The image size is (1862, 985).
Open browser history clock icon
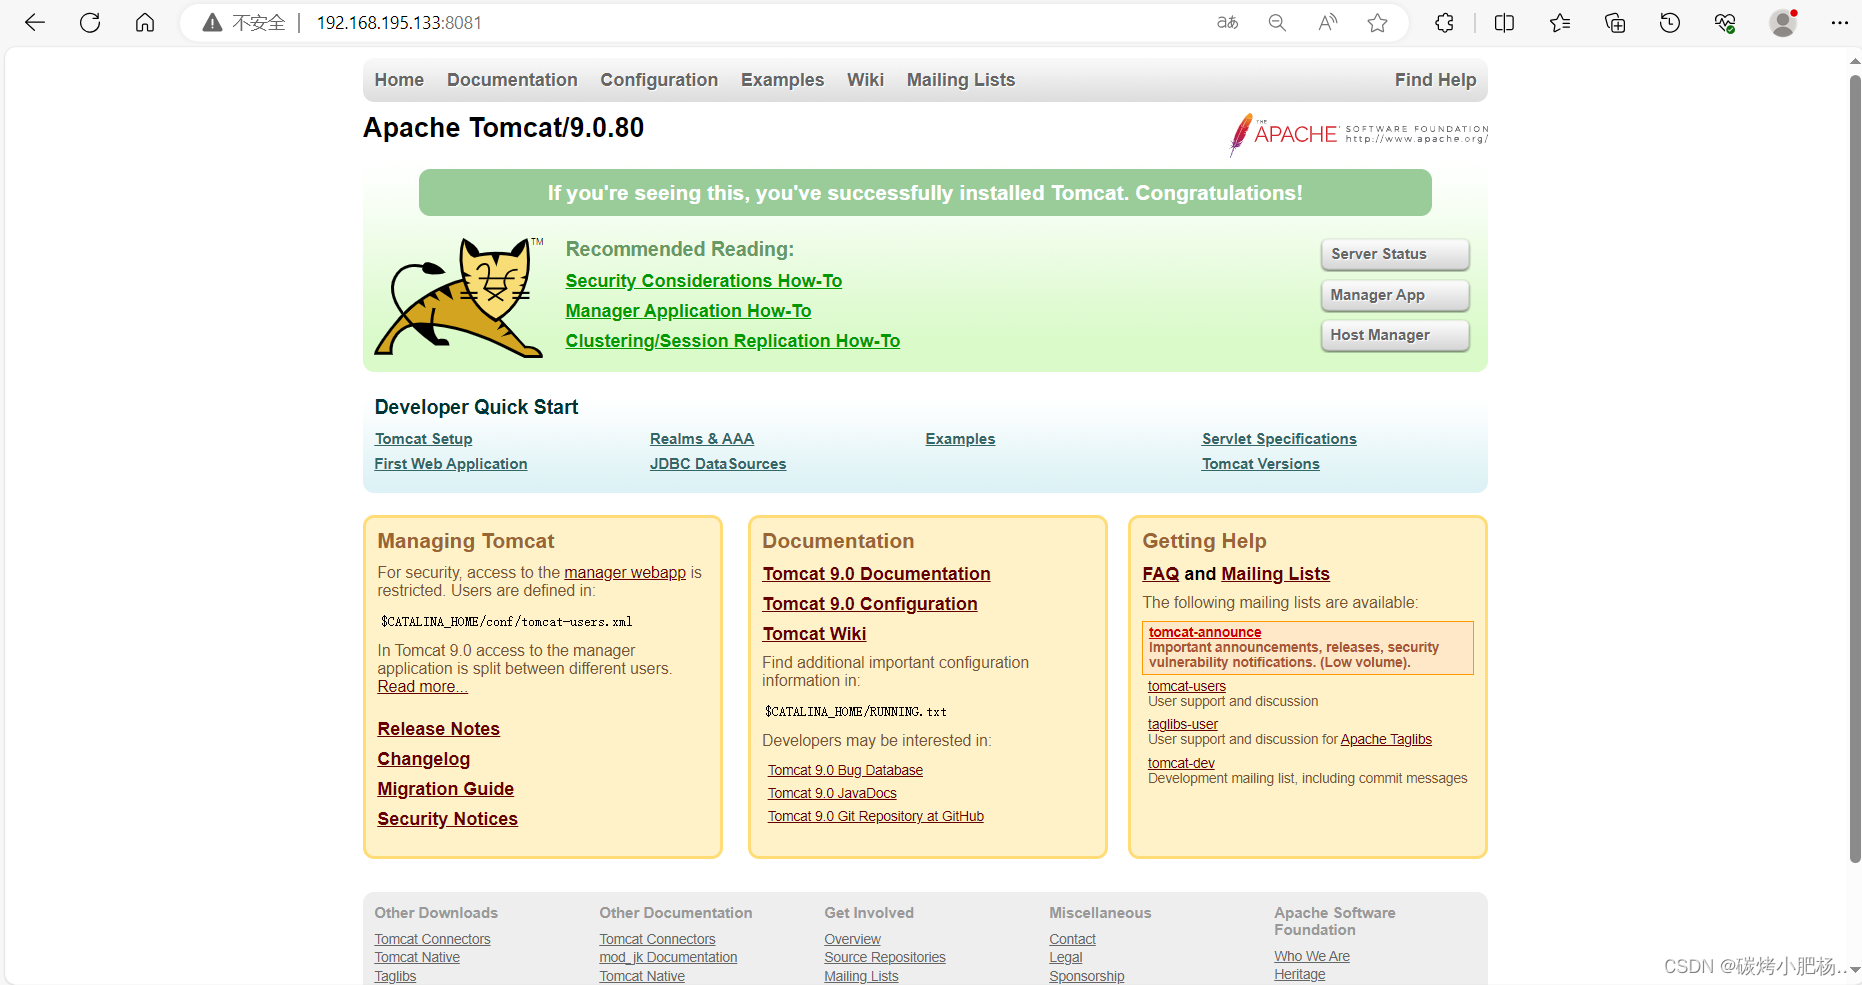tap(1670, 23)
